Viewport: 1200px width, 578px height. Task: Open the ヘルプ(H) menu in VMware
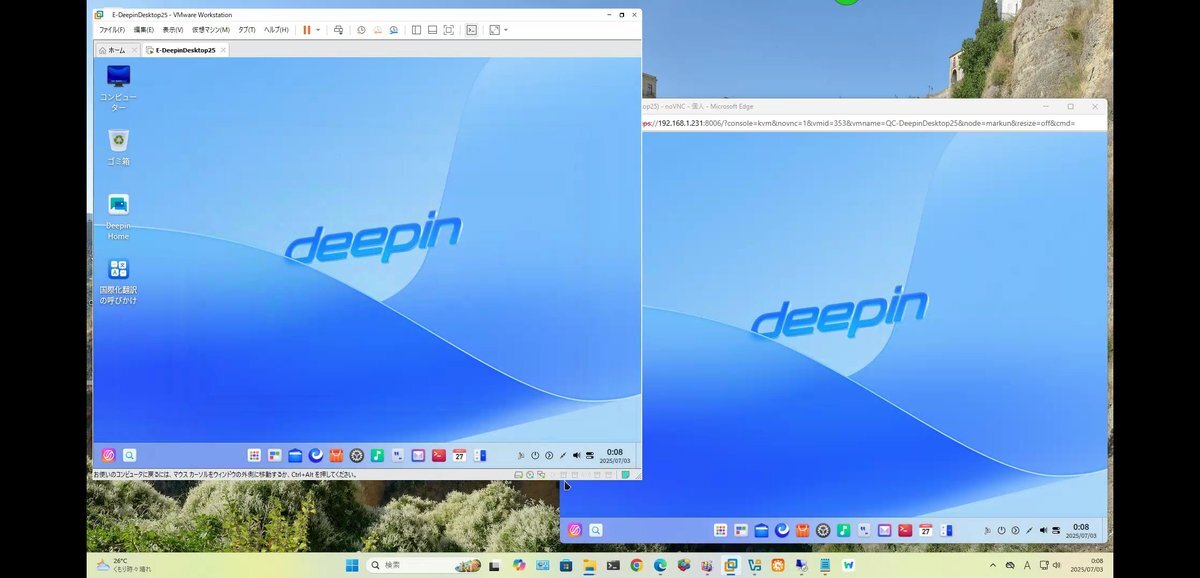click(x=275, y=30)
